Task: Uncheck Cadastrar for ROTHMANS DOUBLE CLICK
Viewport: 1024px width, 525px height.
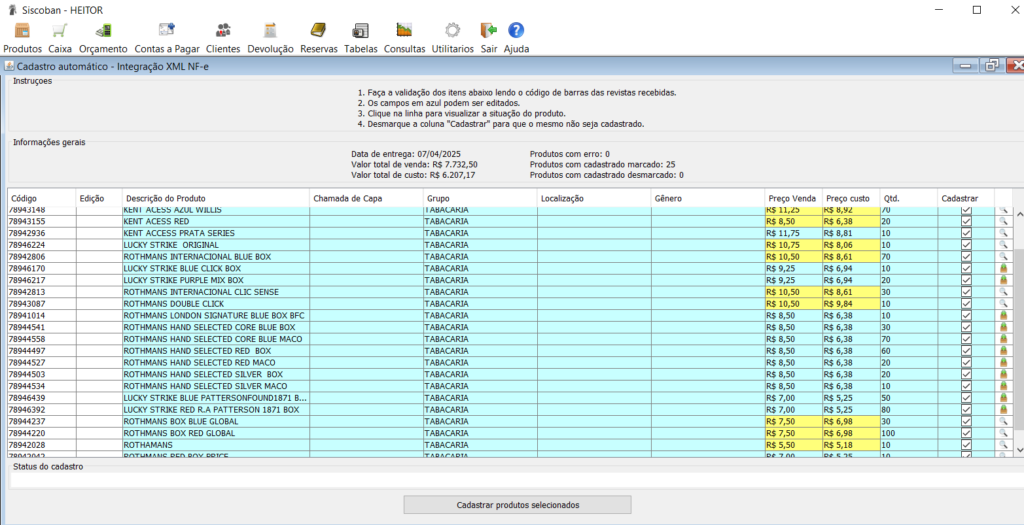Action: [966, 304]
